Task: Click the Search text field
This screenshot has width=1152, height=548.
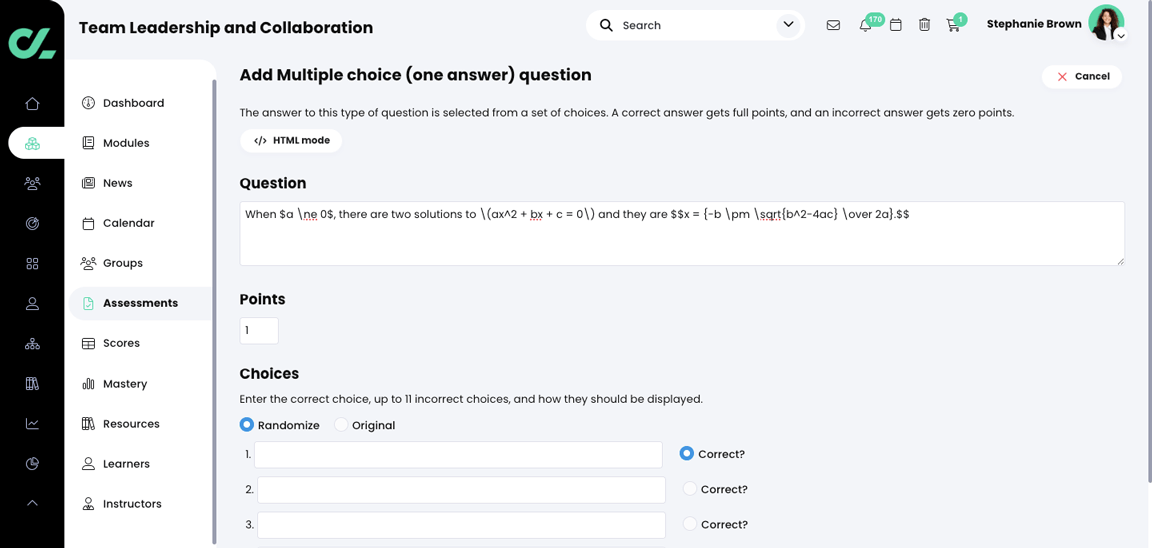Action: pyautogui.click(x=694, y=25)
